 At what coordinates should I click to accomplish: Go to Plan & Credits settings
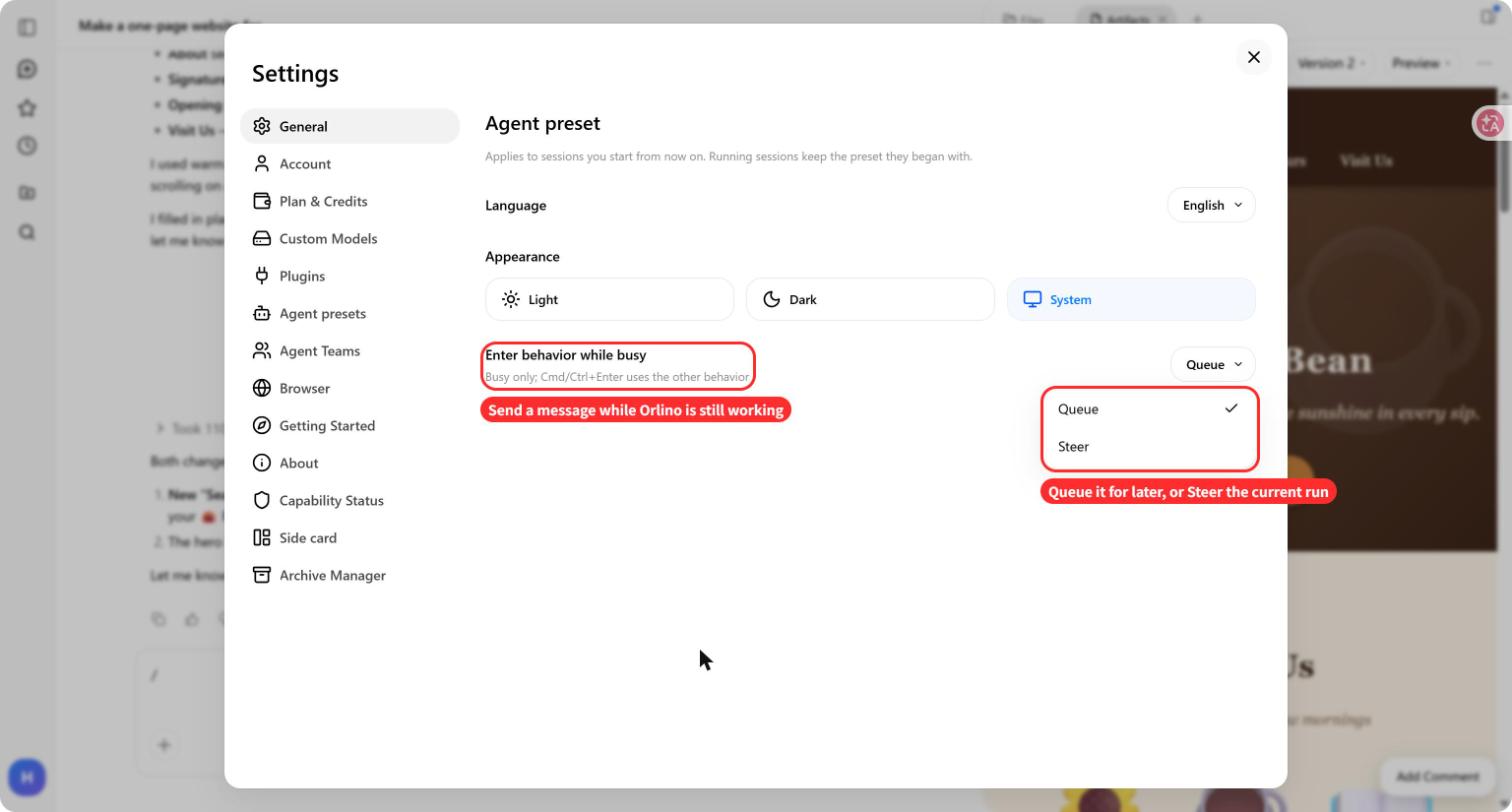pyautogui.click(x=349, y=201)
